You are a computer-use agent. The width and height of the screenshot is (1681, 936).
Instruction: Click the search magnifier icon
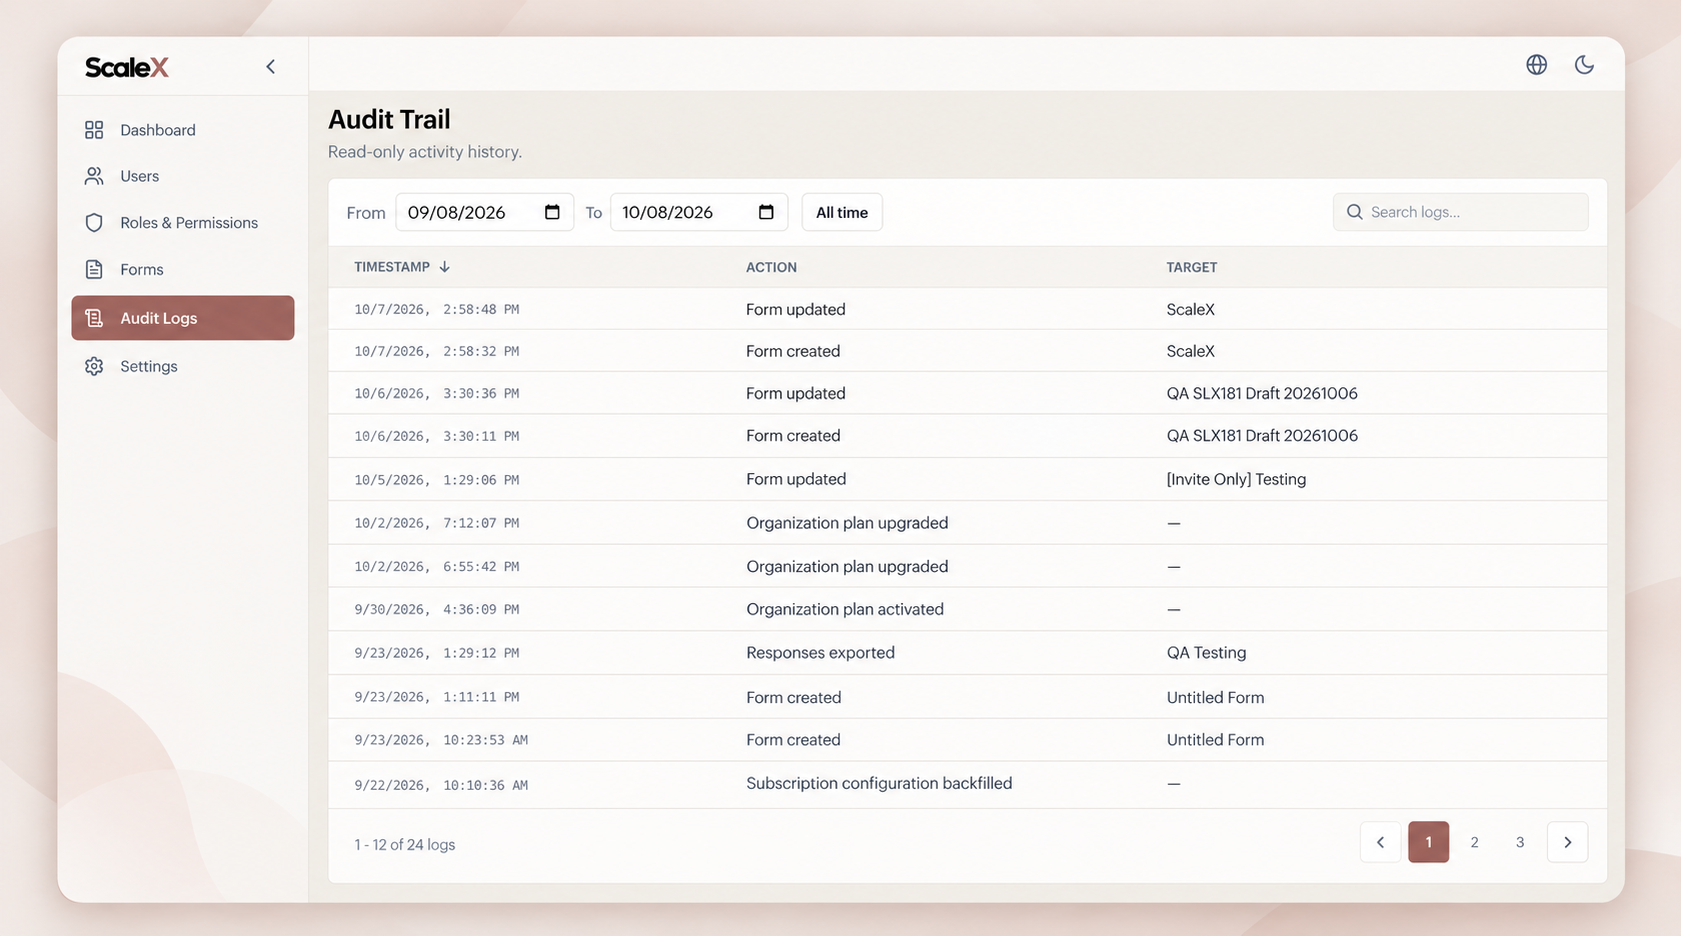point(1354,212)
